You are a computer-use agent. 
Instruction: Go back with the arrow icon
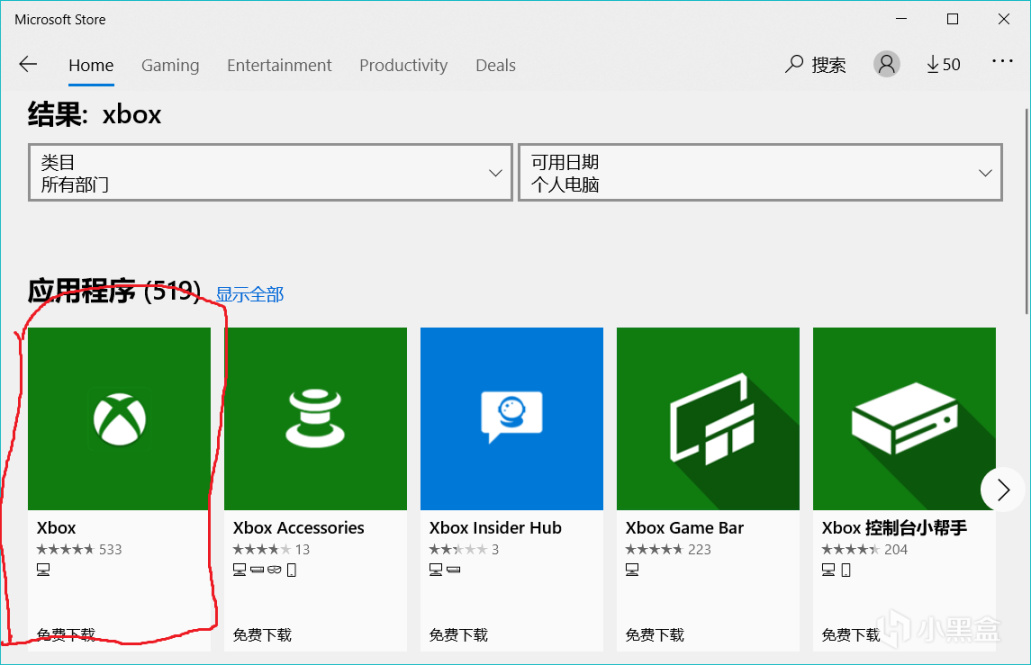[x=28, y=64]
